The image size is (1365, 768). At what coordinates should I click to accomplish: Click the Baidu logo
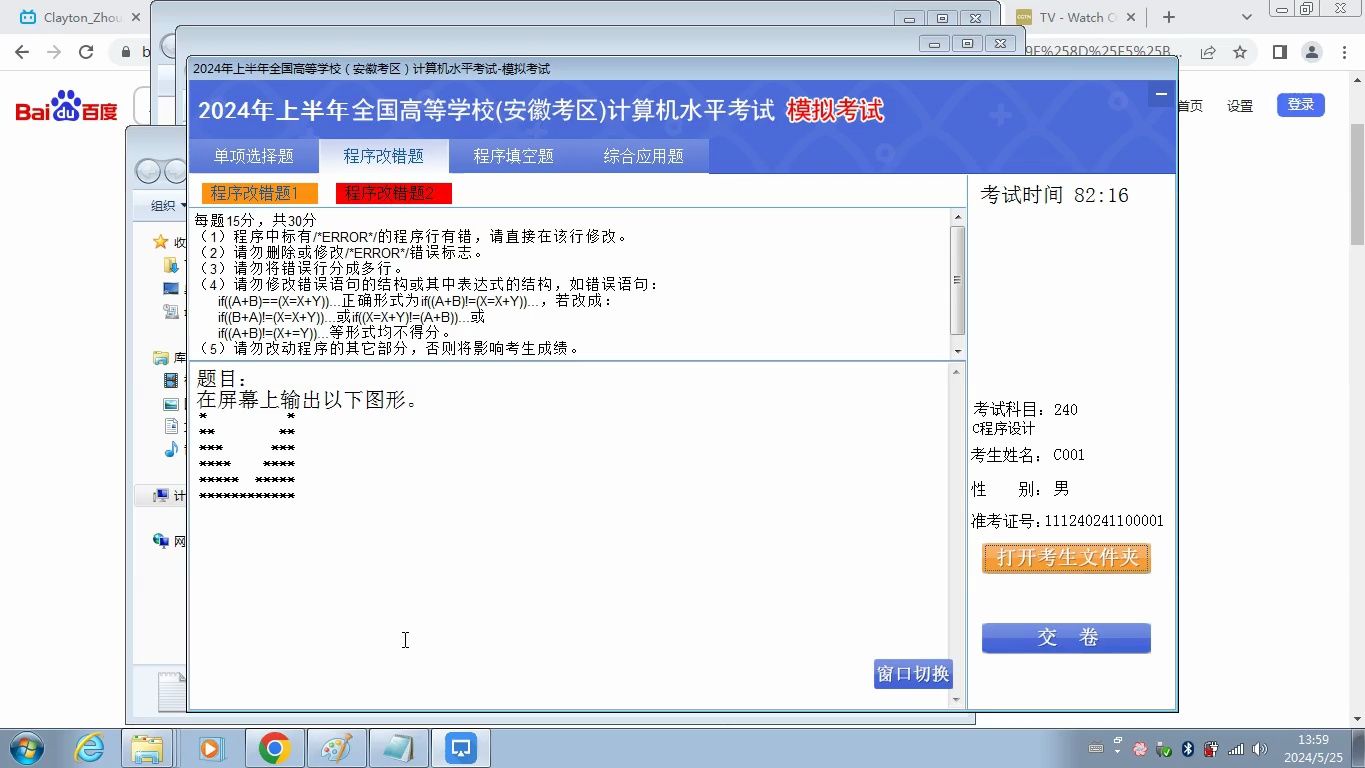point(66,106)
